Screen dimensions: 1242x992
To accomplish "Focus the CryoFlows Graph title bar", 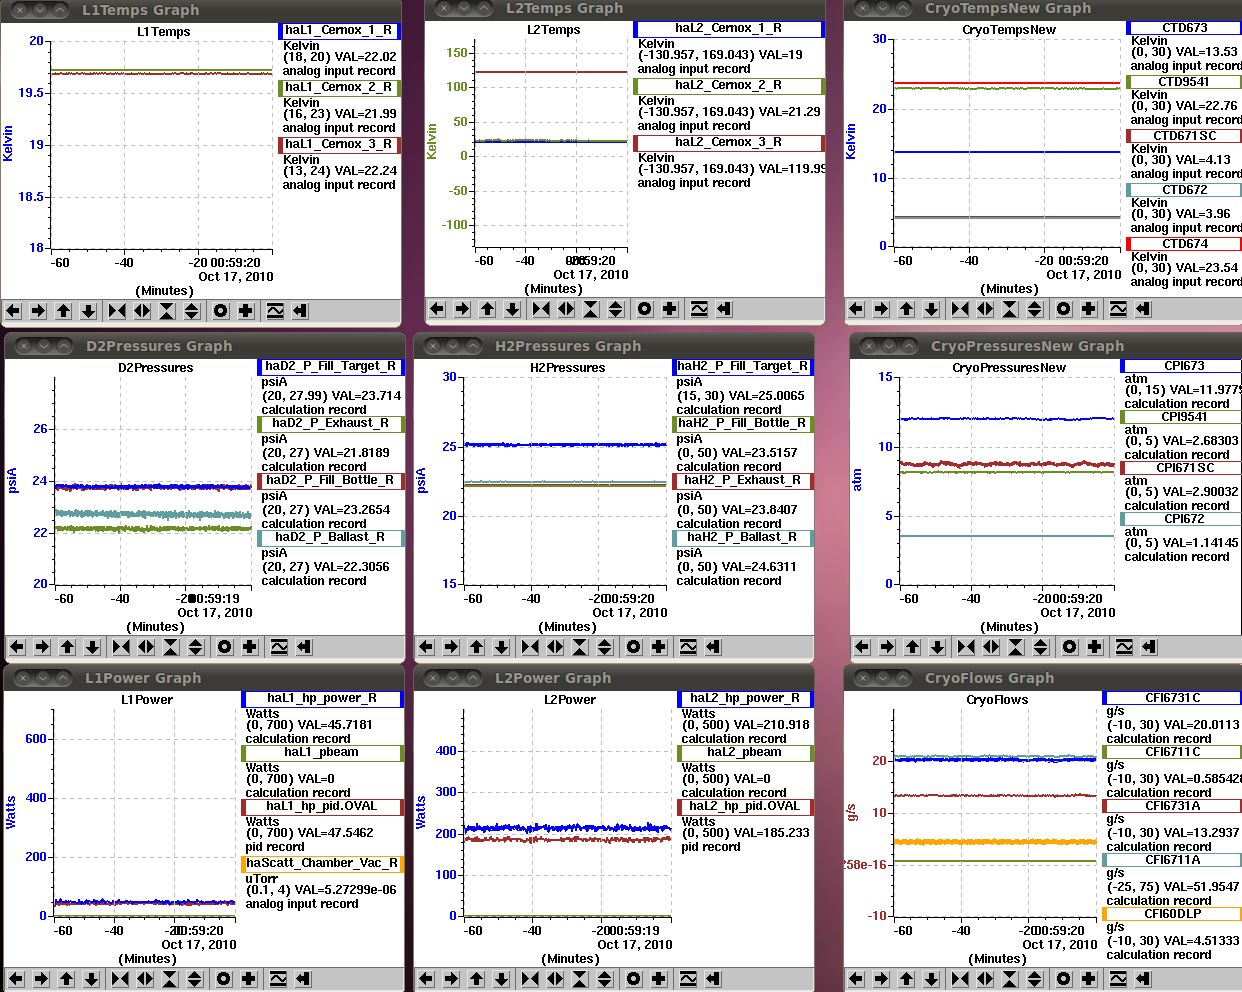I will click(1043, 678).
